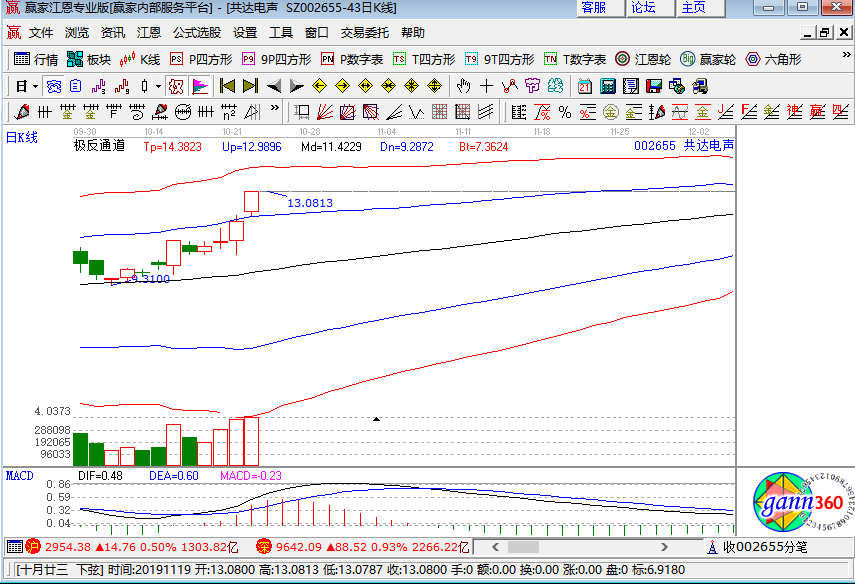Click the 客服 customer service button
This screenshot has height=584, width=855.
click(600, 8)
